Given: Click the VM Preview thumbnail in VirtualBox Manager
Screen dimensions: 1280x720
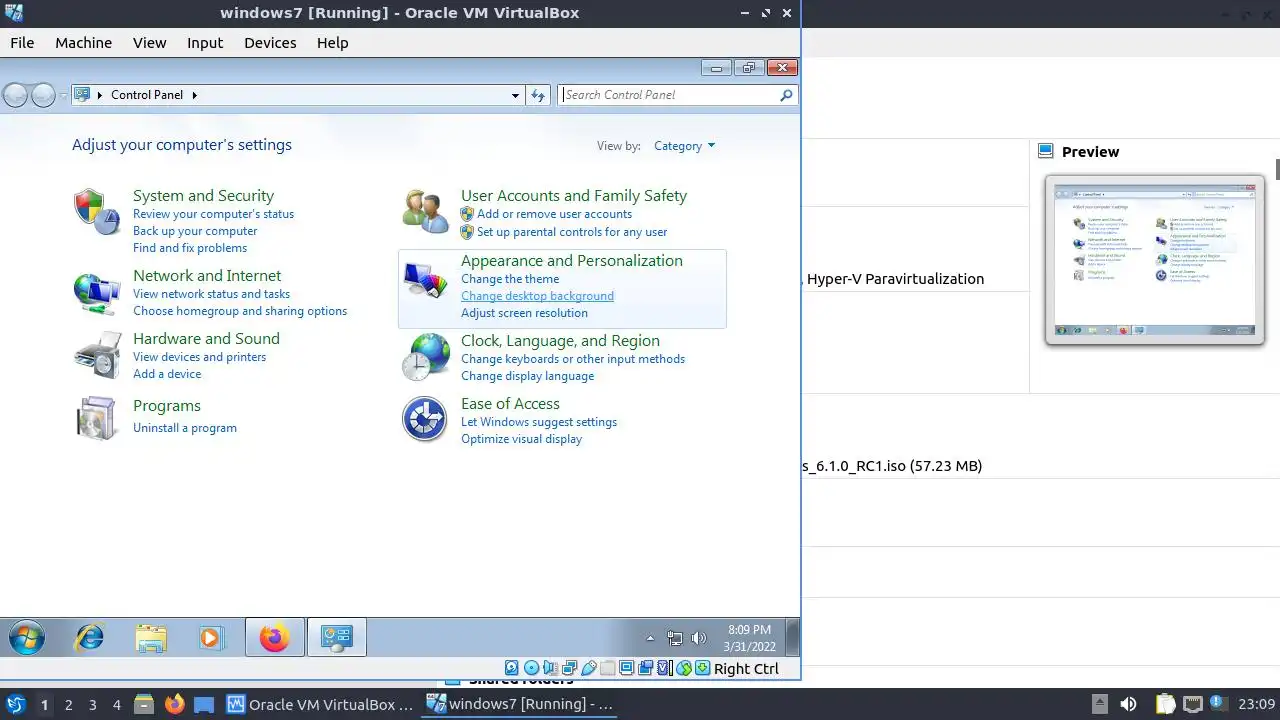Looking at the screenshot, I should [1155, 260].
